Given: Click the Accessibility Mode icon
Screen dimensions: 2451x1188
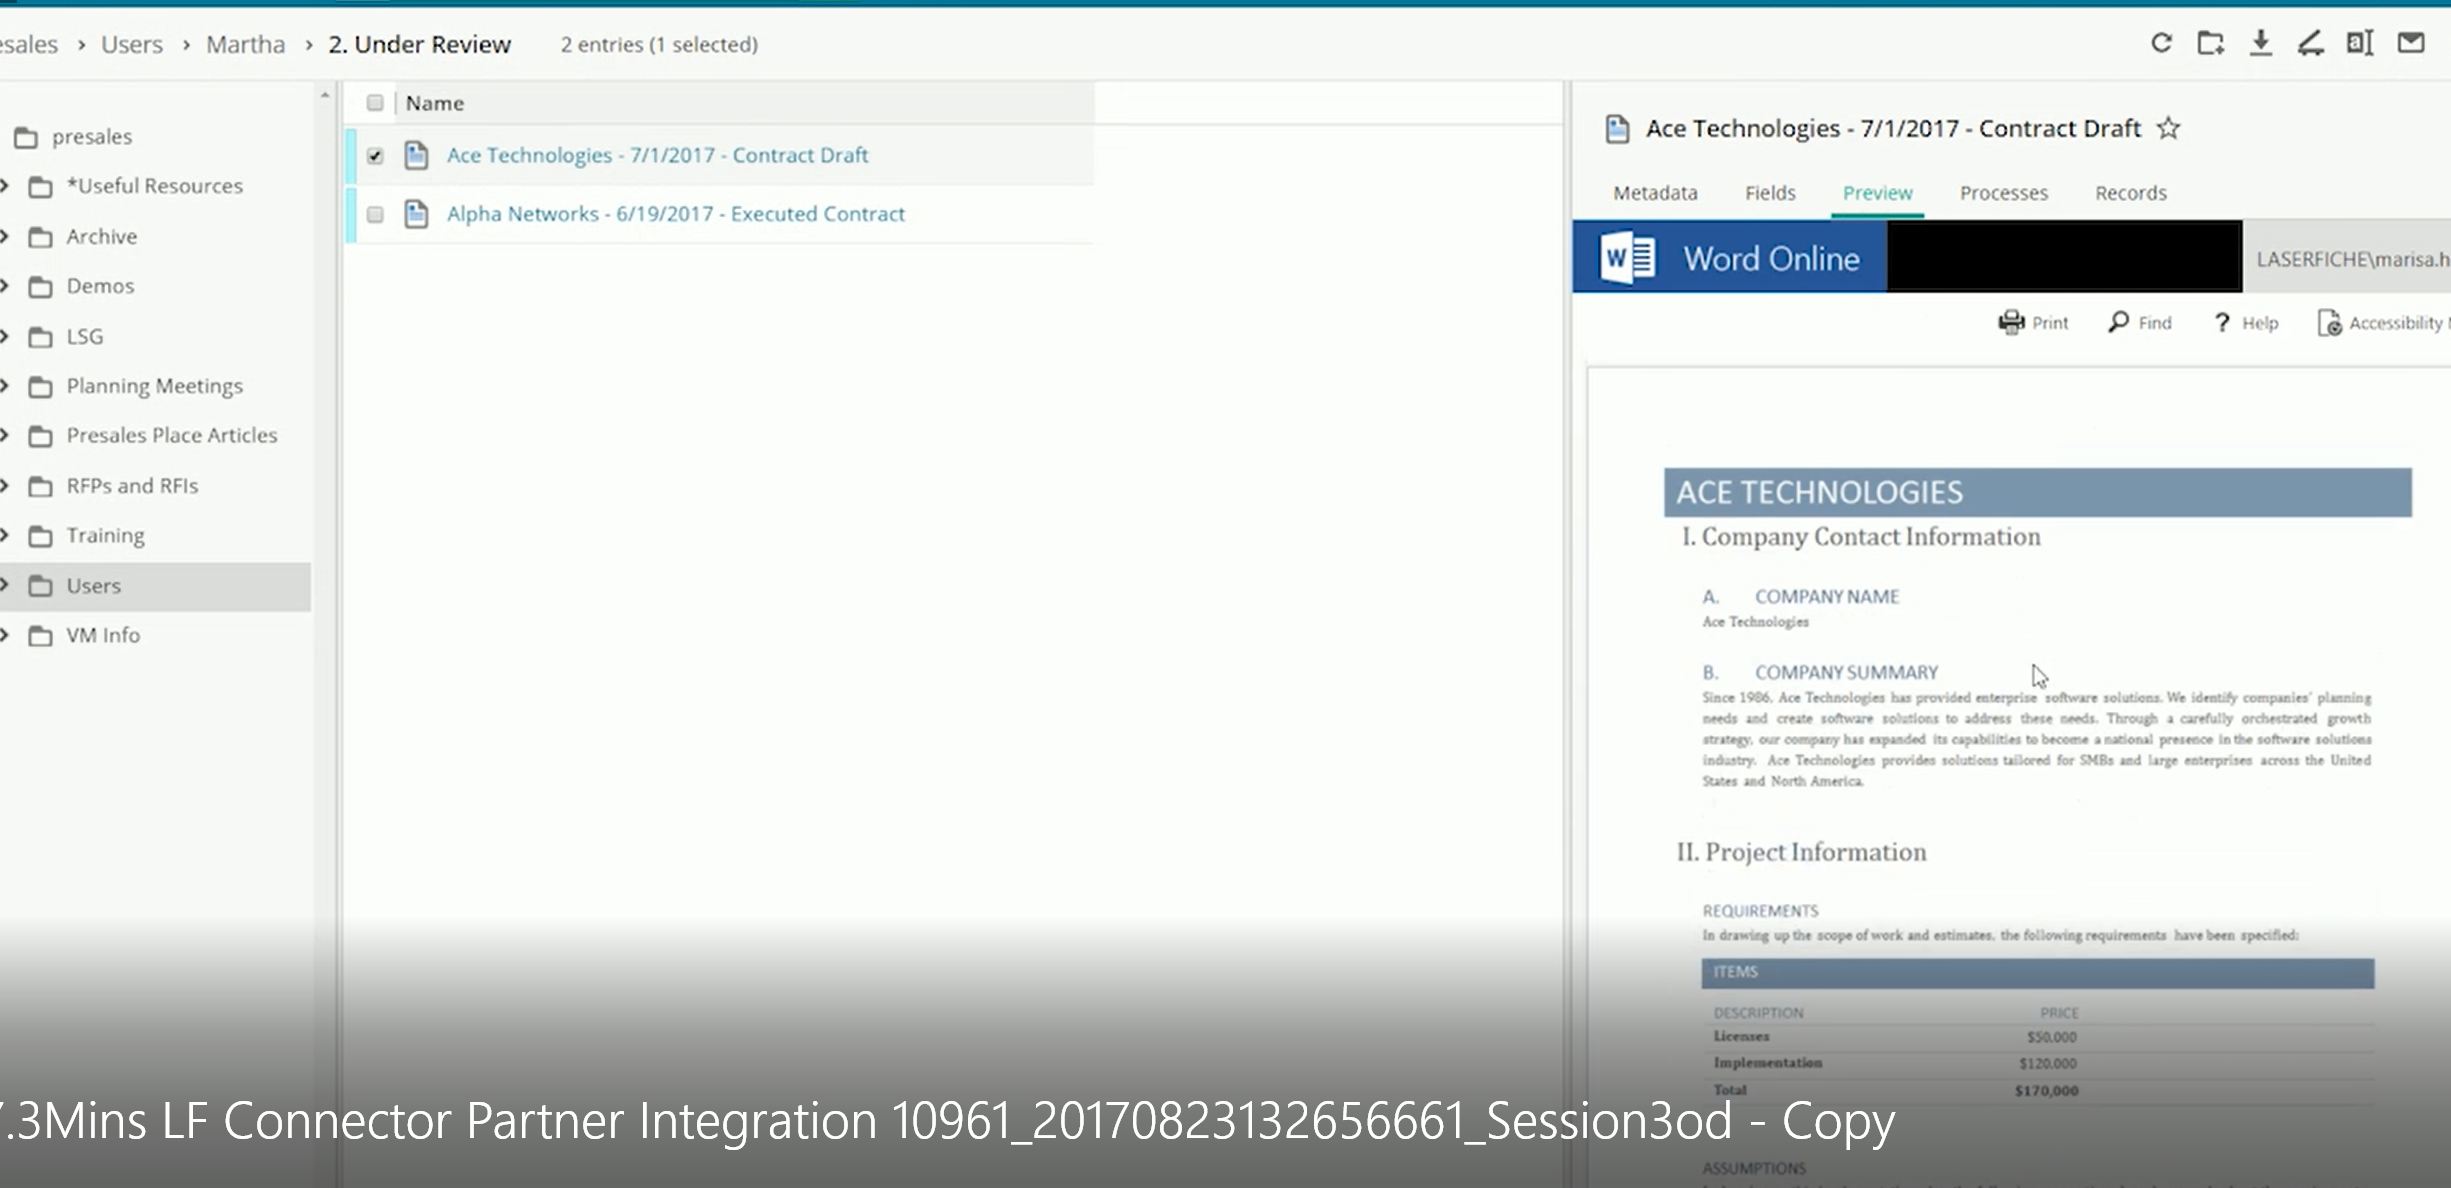Looking at the screenshot, I should click(2329, 322).
